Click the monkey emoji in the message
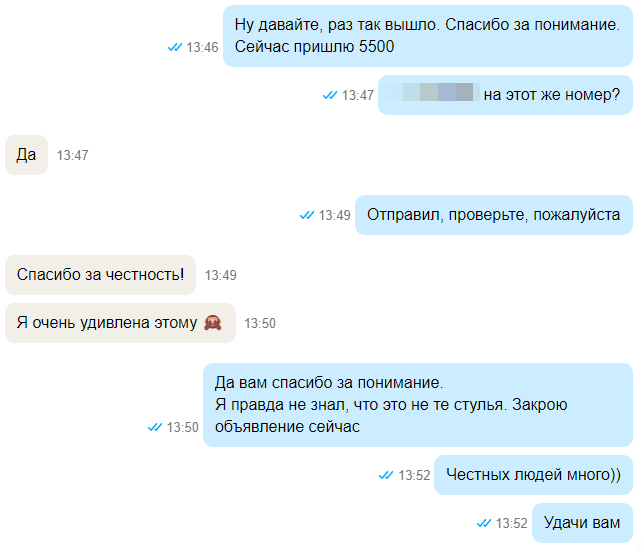 (213, 323)
